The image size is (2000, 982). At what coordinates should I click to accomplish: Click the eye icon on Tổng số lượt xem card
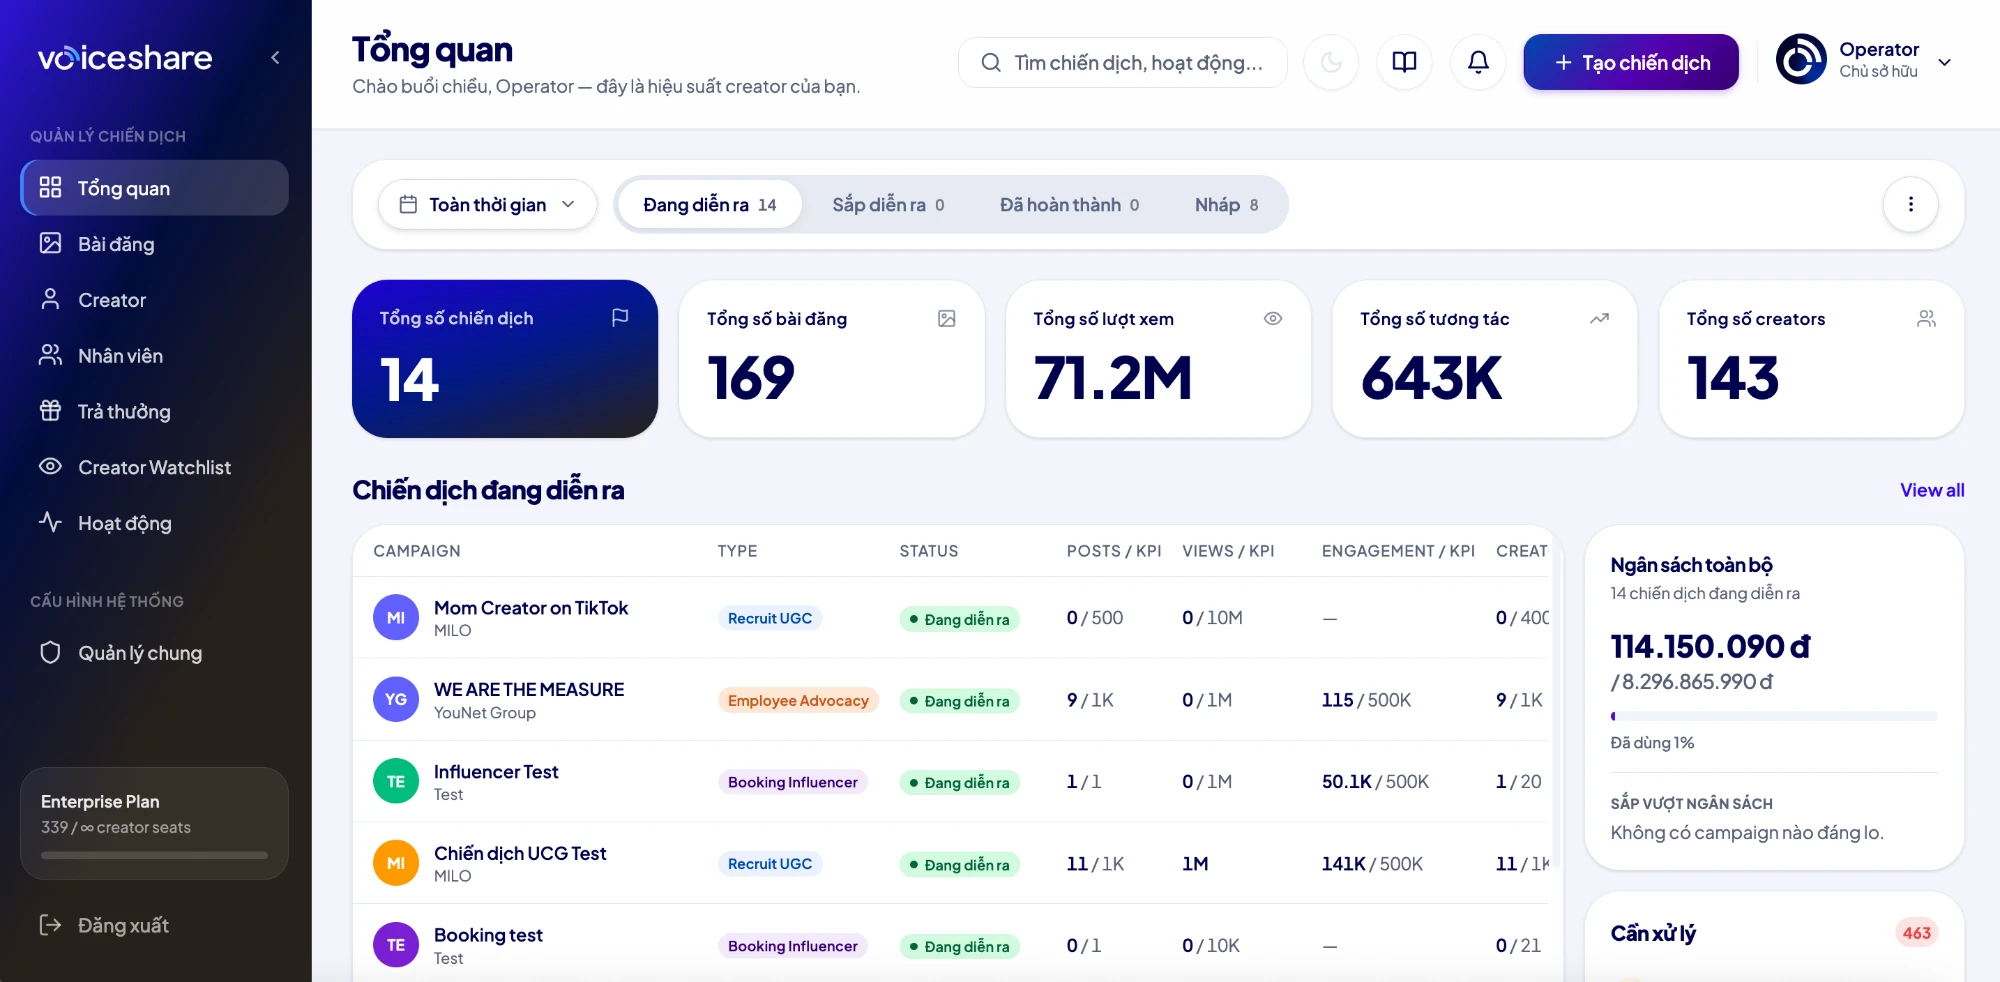[1273, 318]
